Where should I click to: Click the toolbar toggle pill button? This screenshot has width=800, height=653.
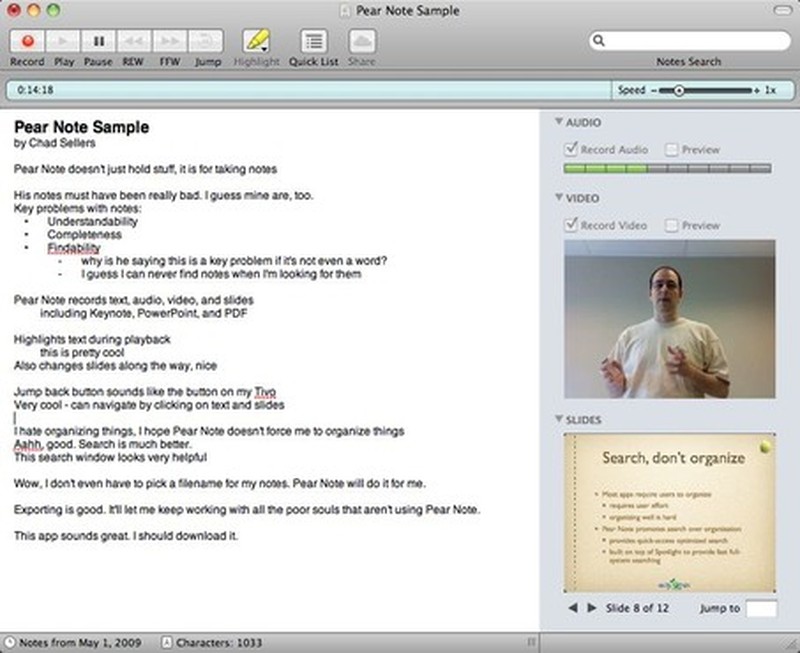(x=783, y=11)
